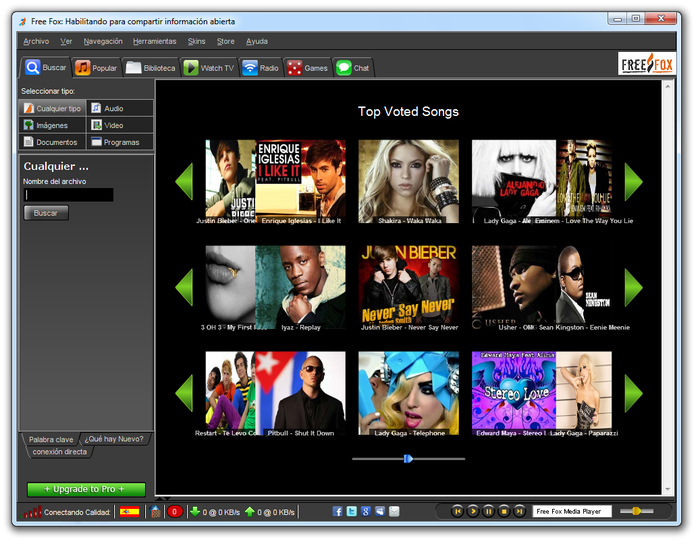The image size is (700, 548).
Task: Open the Chat tab
Action: pyautogui.click(x=353, y=68)
